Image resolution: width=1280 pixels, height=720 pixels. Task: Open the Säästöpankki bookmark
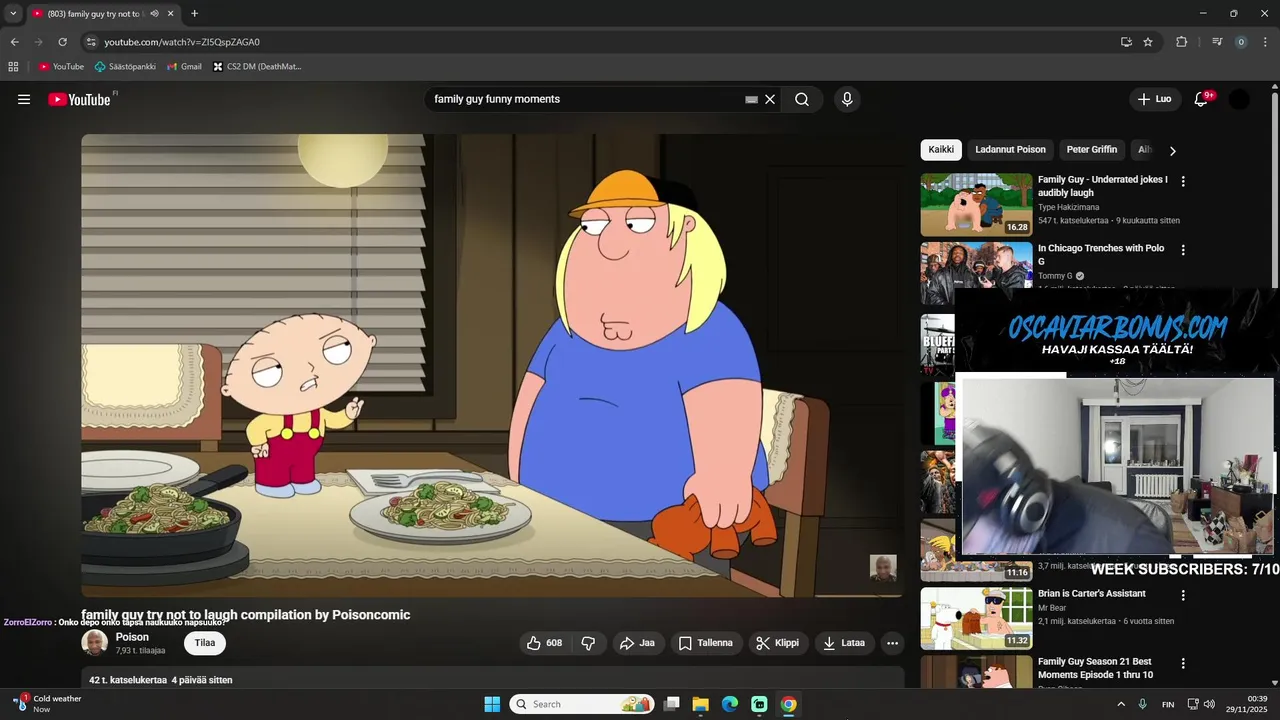coord(125,67)
